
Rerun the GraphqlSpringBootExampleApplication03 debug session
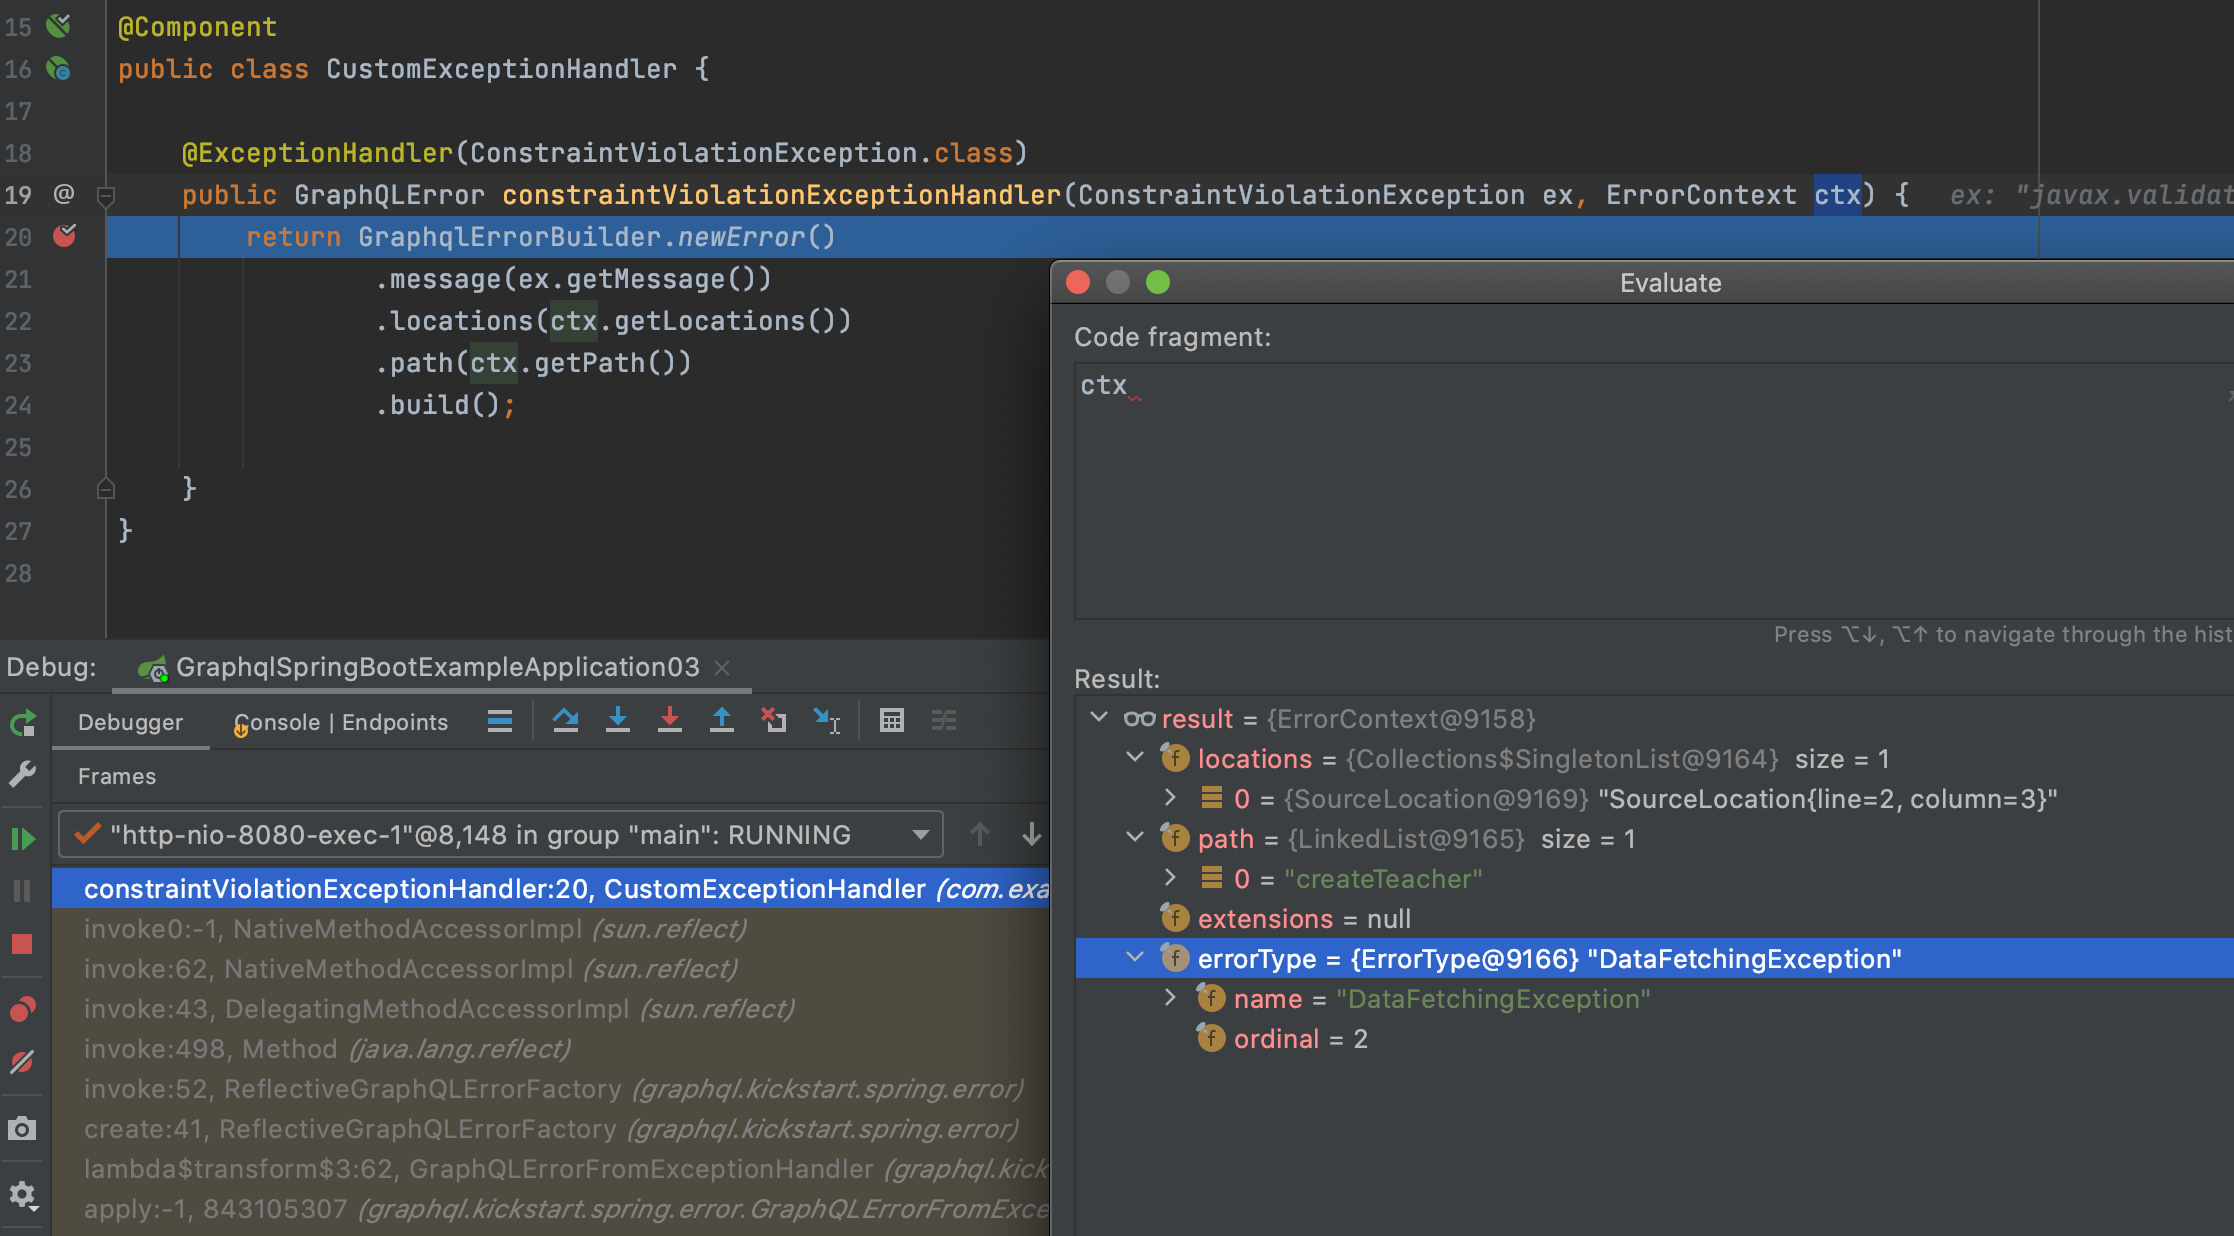22,723
